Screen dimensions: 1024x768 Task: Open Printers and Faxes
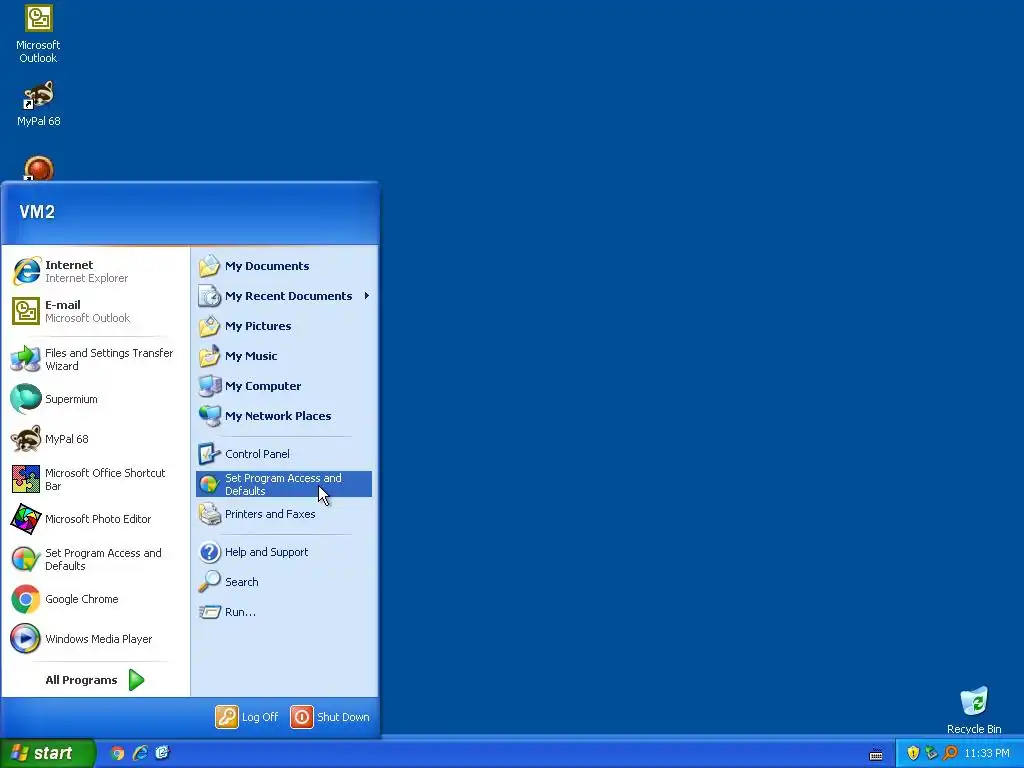[283, 514]
